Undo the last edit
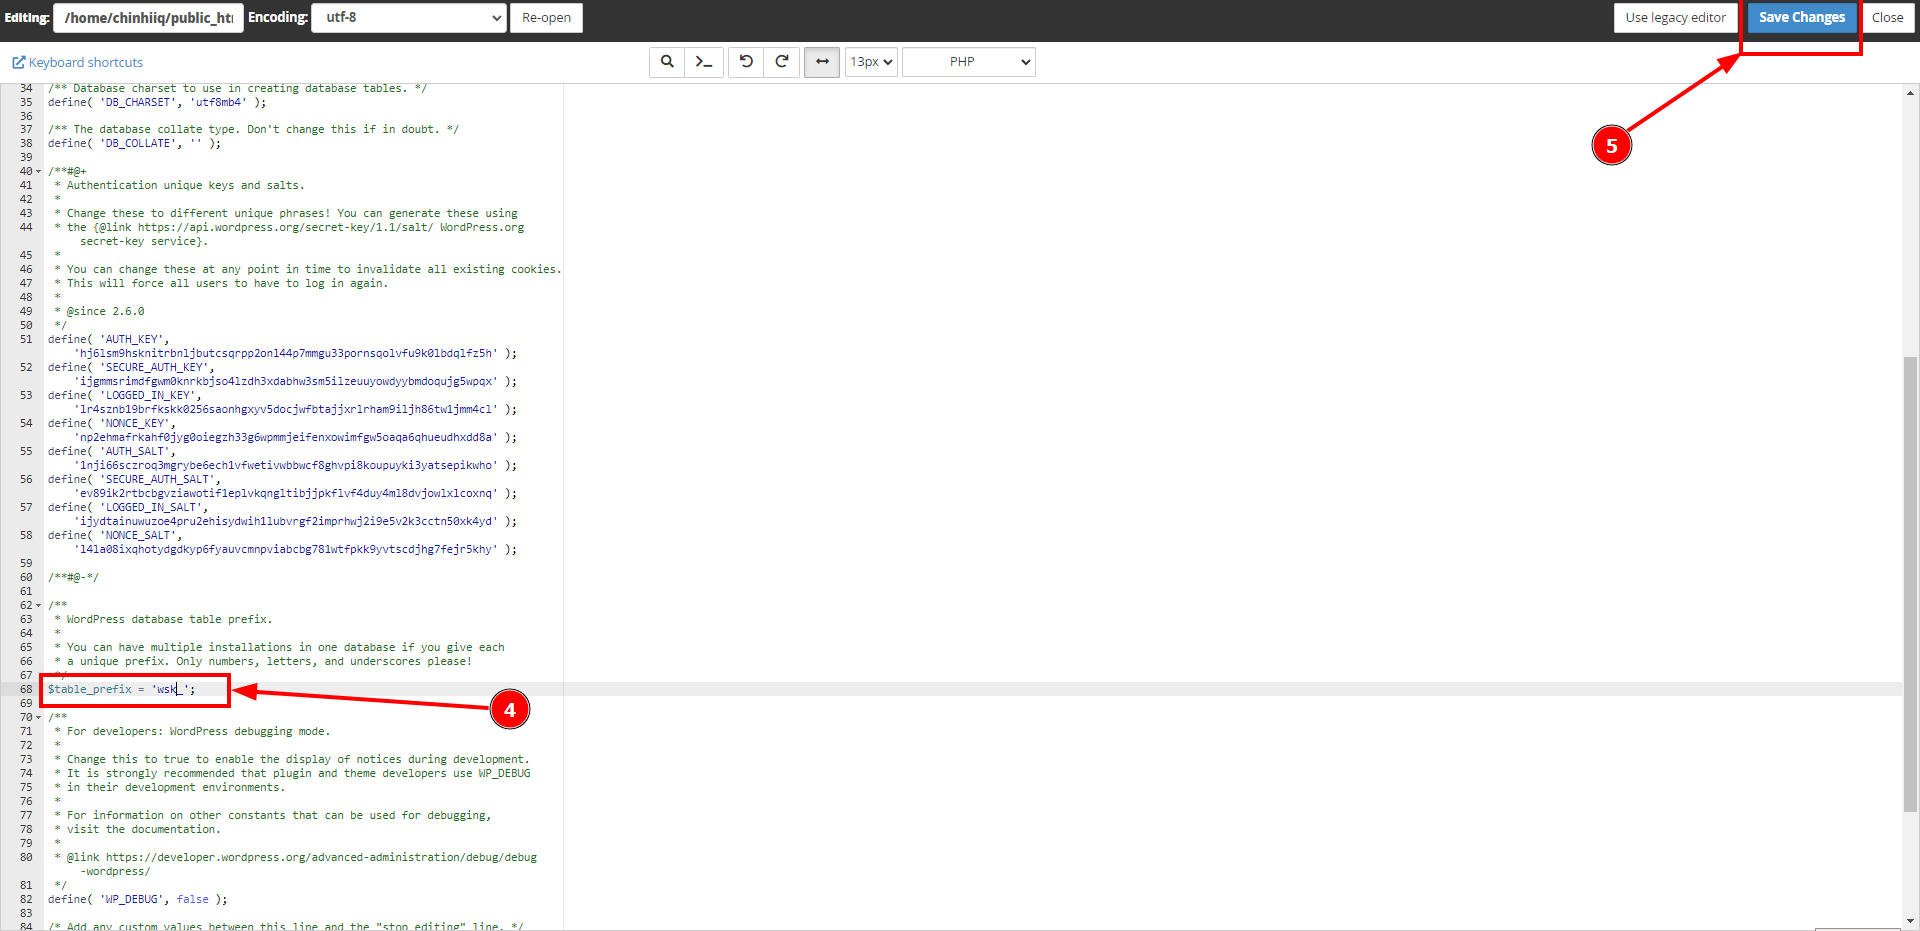 [746, 62]
